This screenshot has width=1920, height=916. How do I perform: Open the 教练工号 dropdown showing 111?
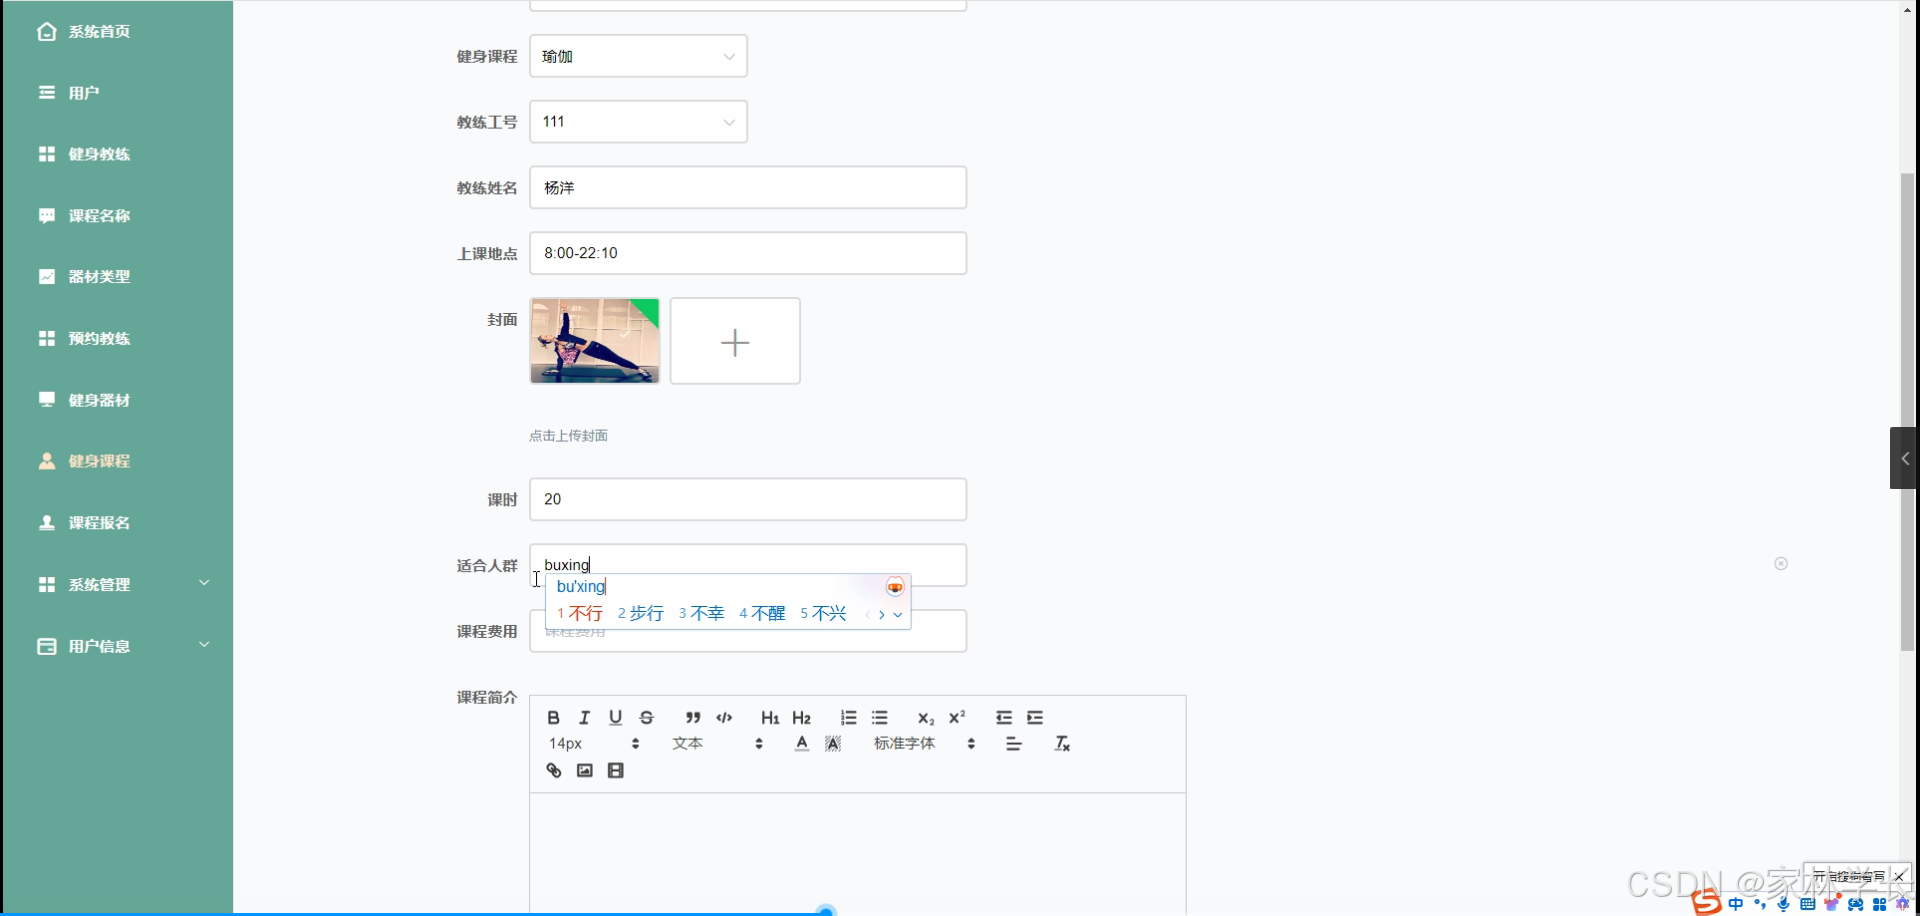tap(638, 122)
